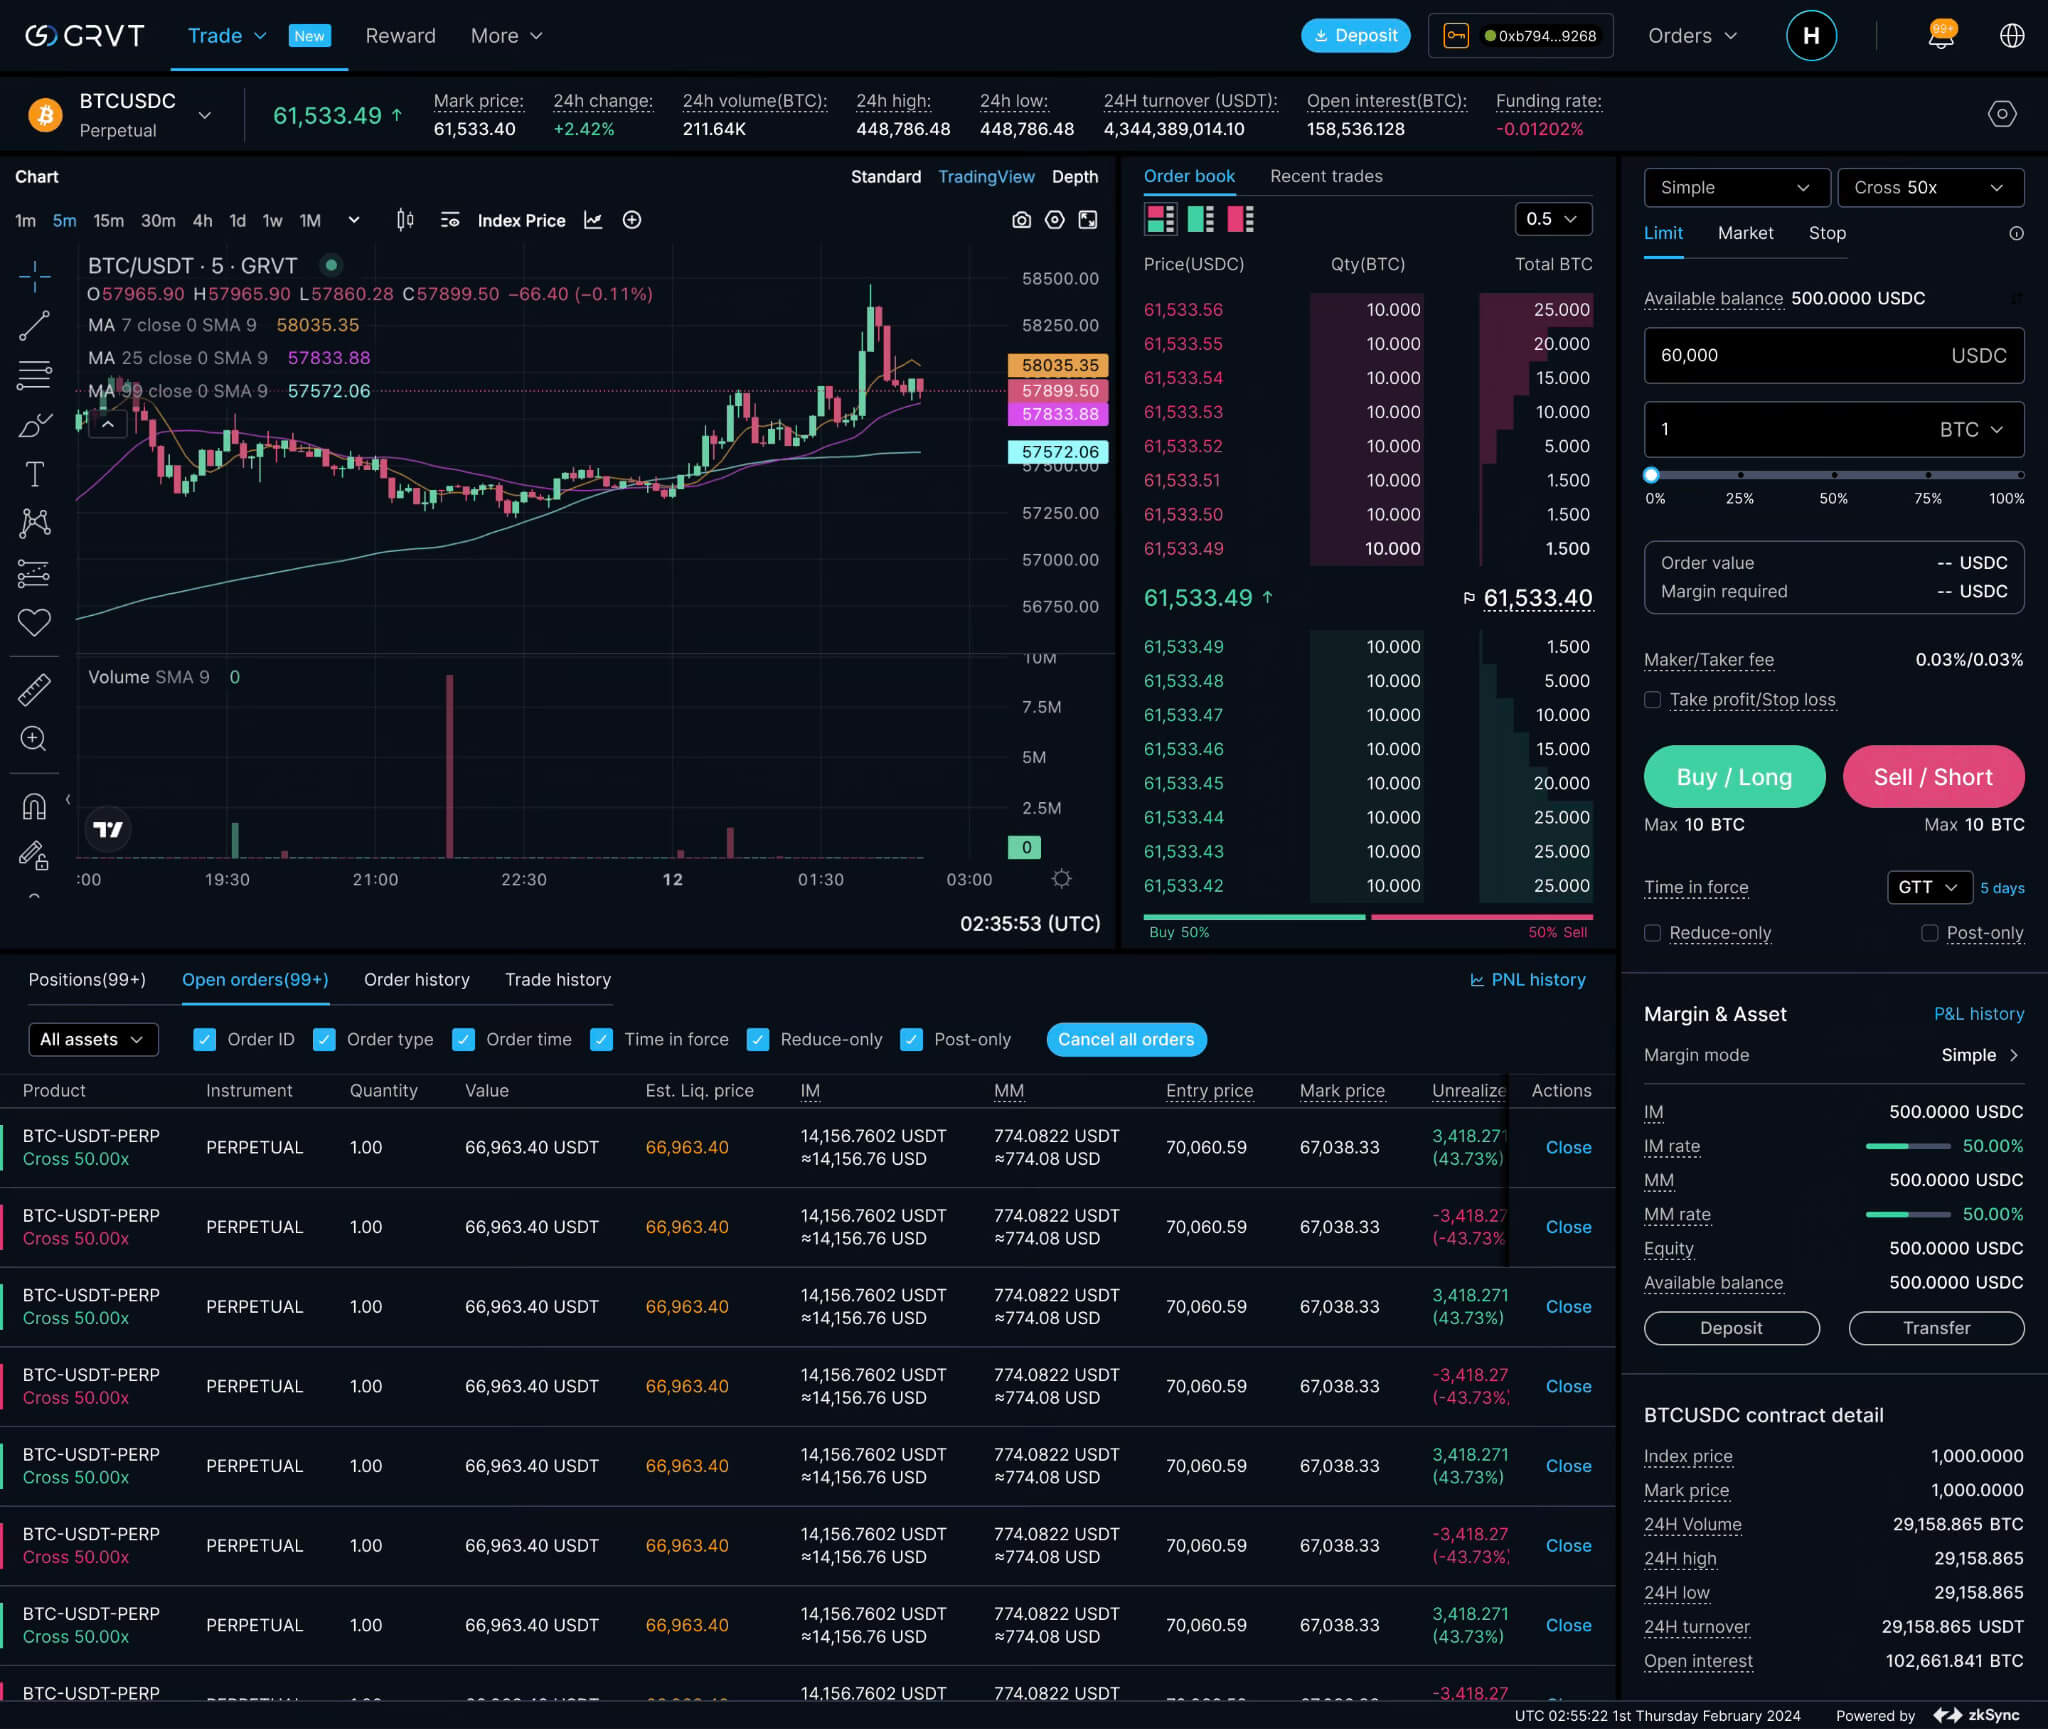Select the trend line drawing tool

click(x=34, y=325)
